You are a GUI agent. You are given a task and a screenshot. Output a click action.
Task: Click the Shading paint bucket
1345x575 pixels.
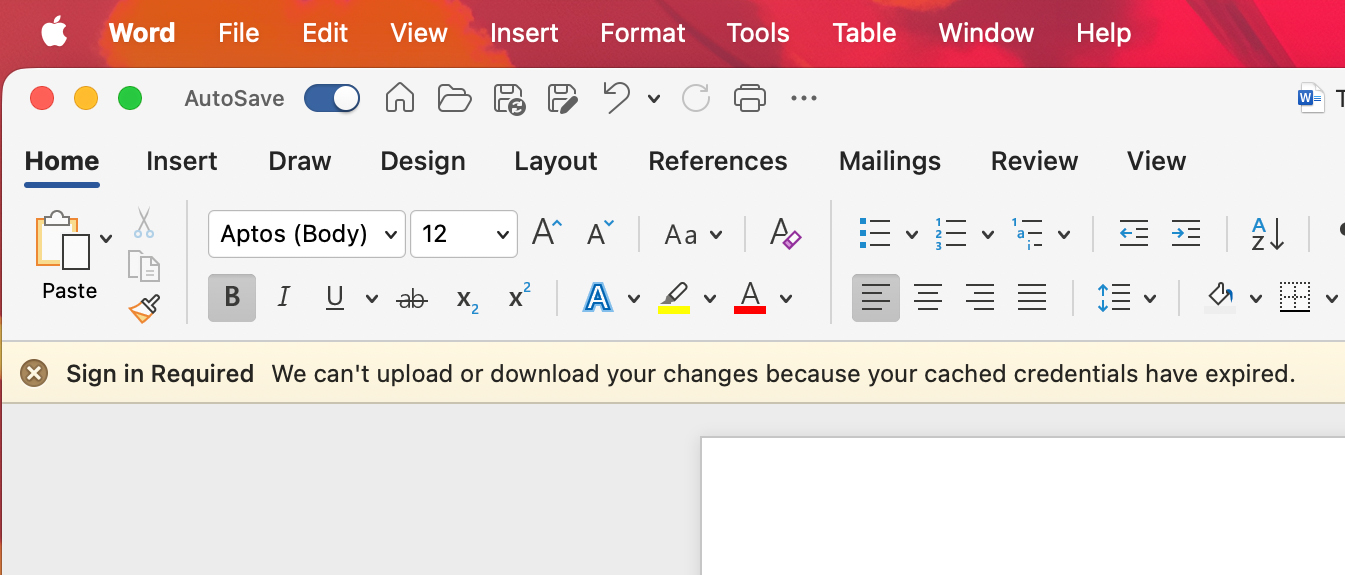point(1220,298)
